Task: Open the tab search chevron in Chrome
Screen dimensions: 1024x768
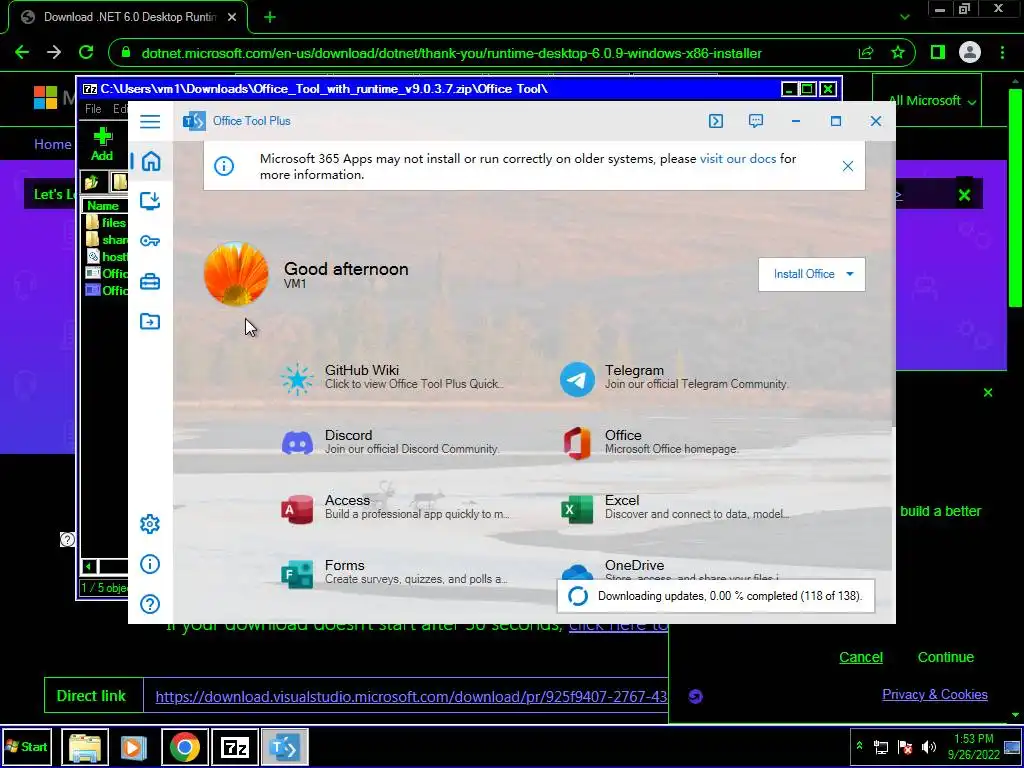Action: pos(904,17)
